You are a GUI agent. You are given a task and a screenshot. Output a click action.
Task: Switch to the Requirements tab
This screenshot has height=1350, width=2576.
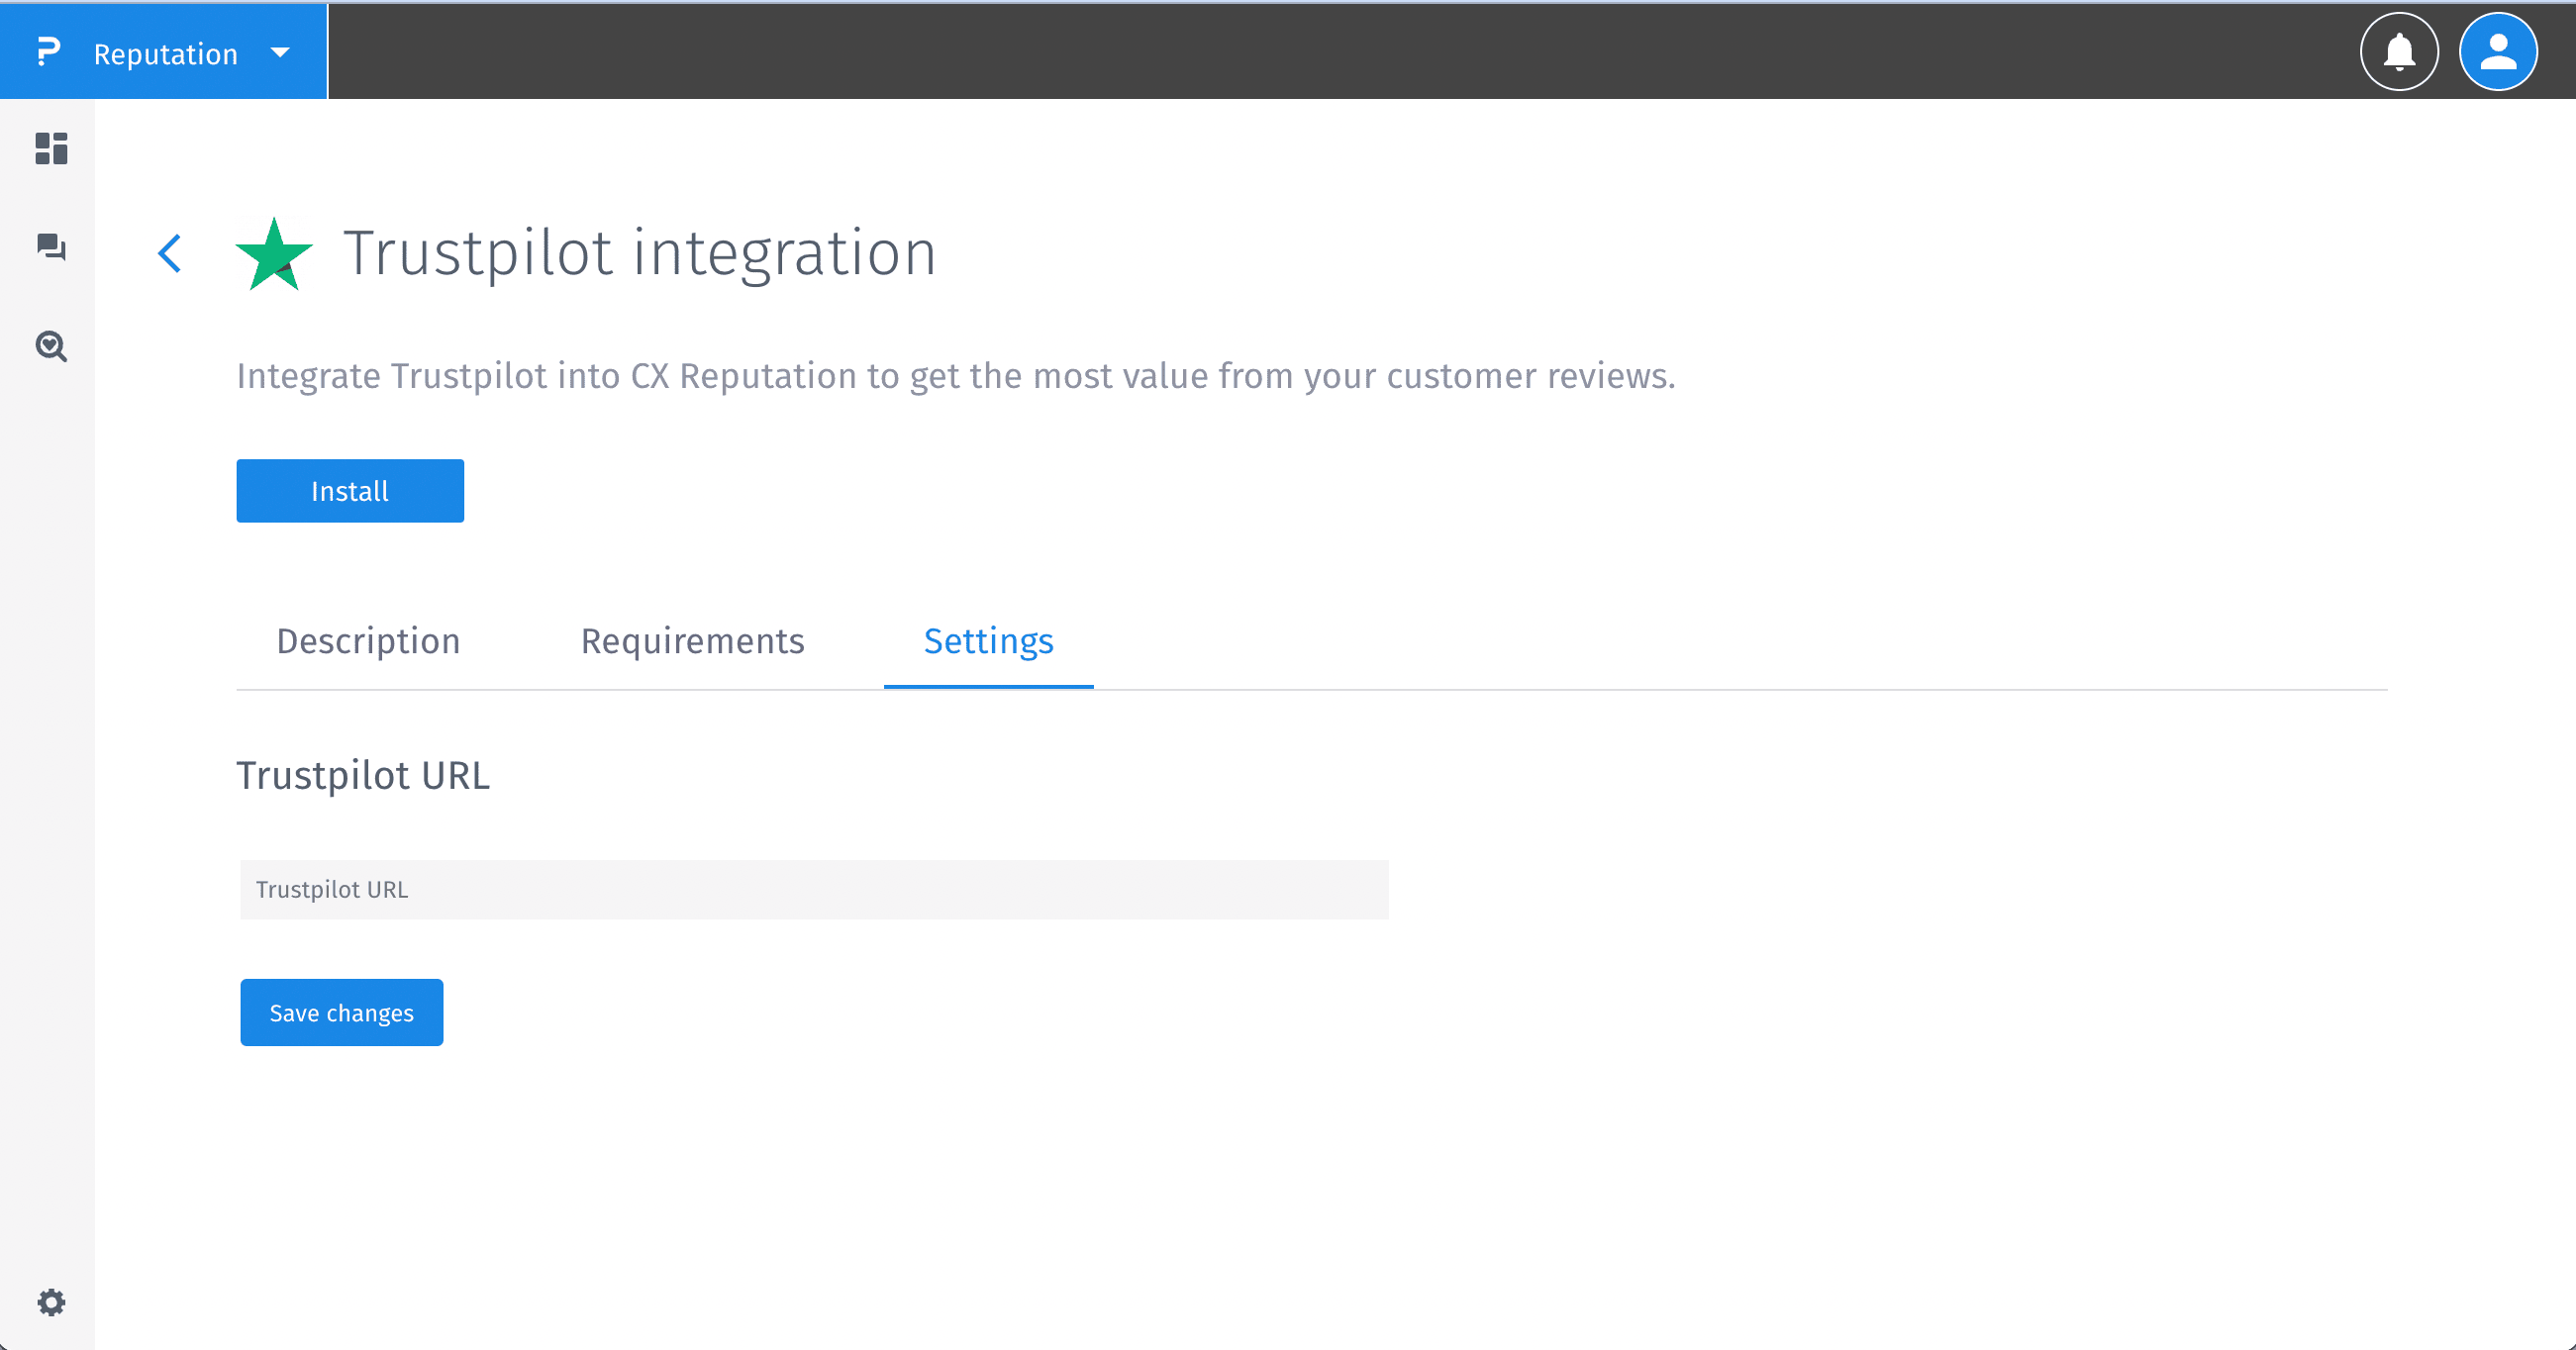(692, 641)
